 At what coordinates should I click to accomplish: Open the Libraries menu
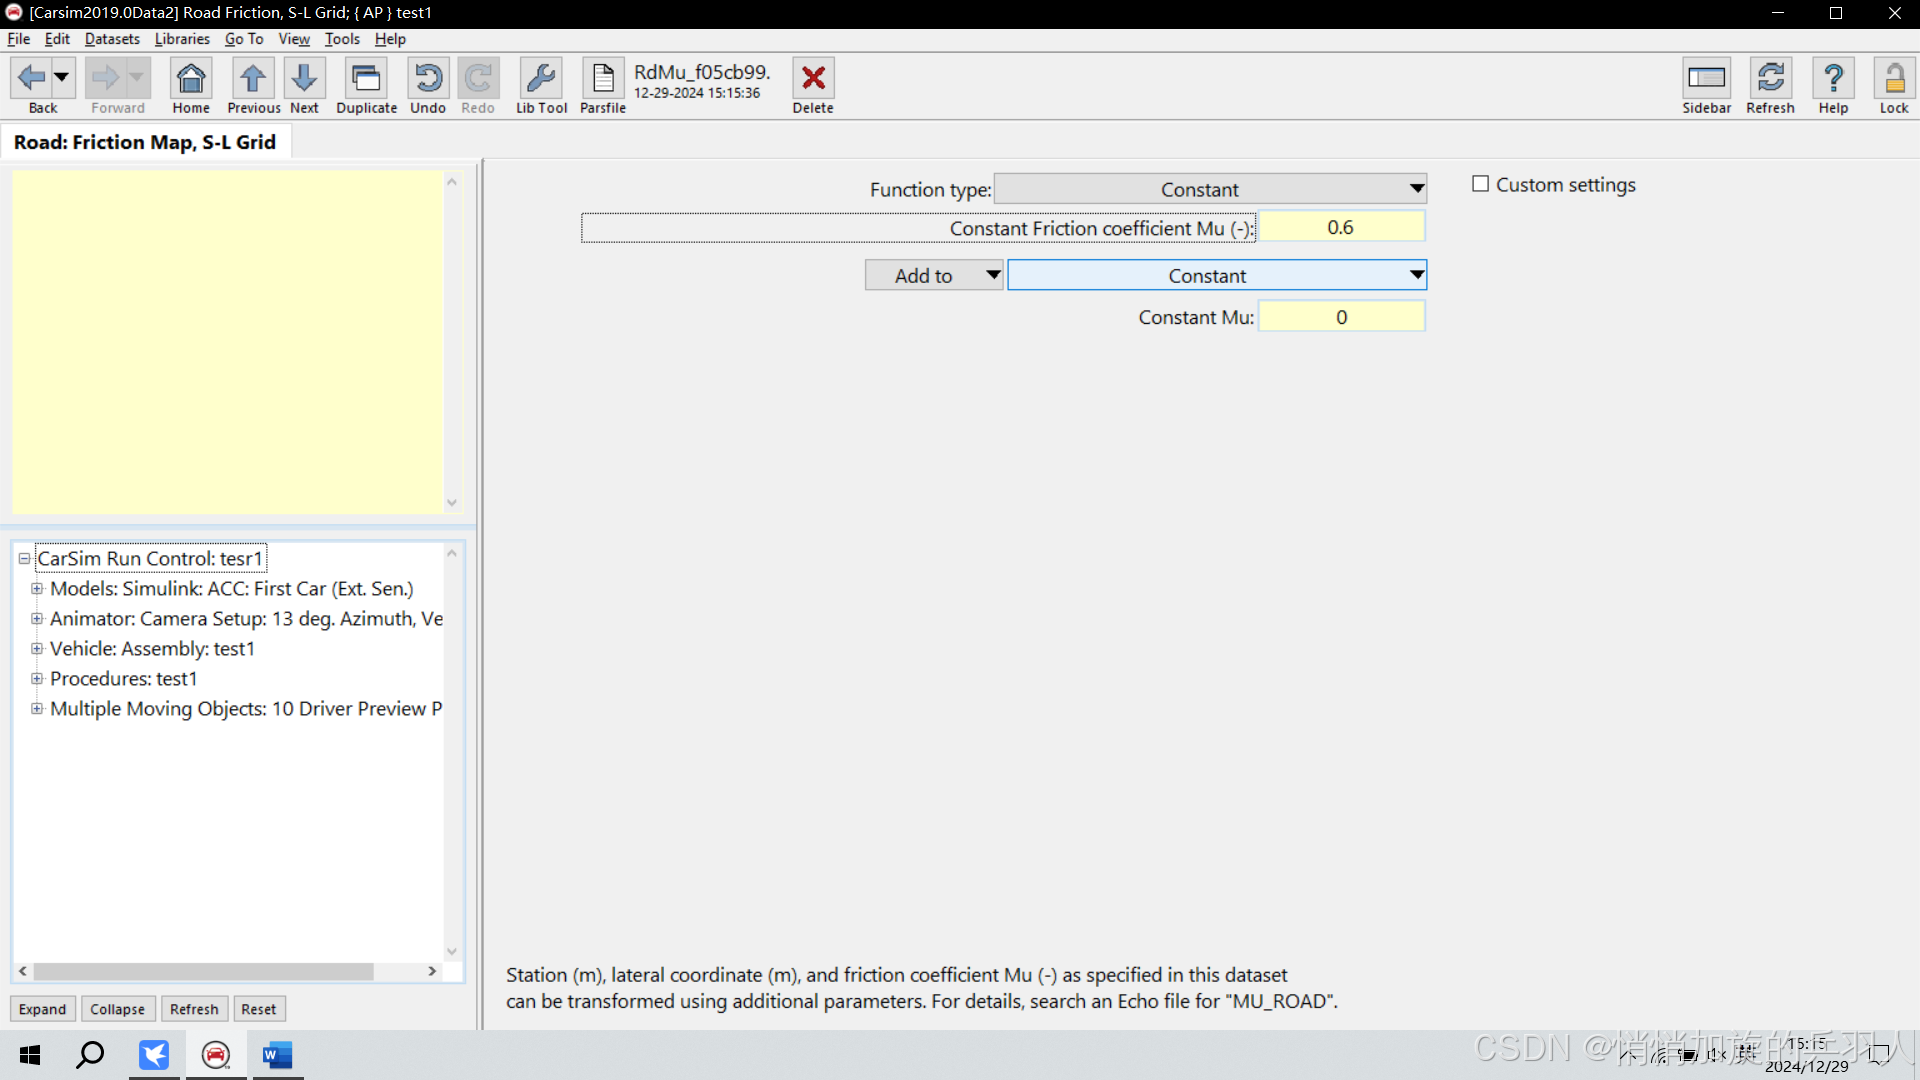coord(182,39)
